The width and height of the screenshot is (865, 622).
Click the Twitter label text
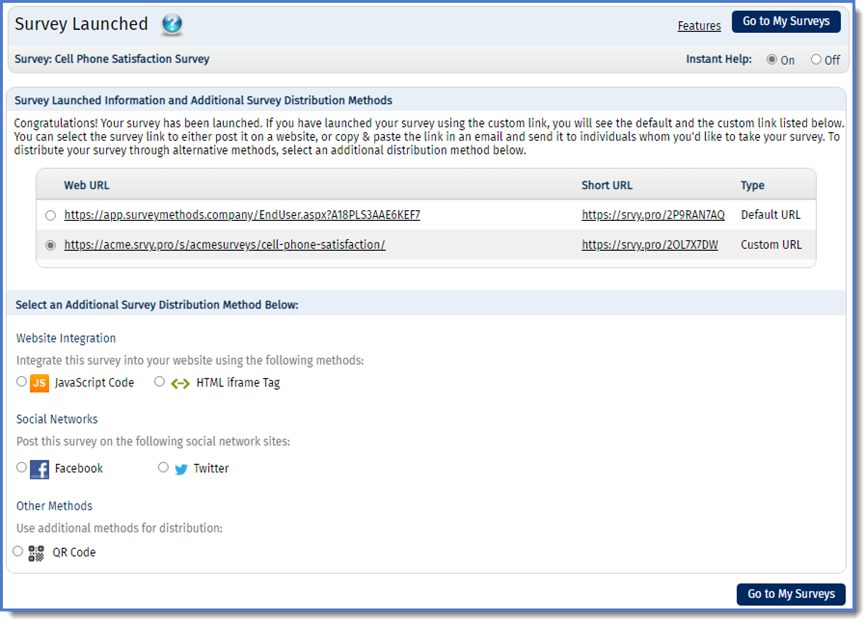pyautogui.click(x=211, y=469)
